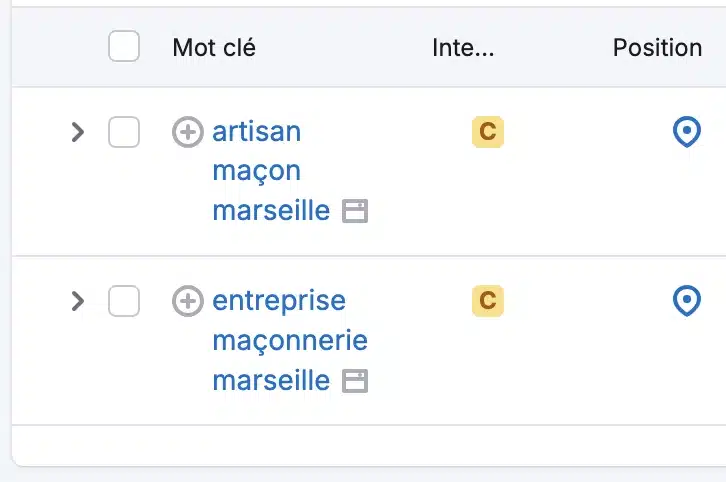The height and width of the screenshot is (482, 726).
Task: Sort by the Position column header
Action: 657,48
